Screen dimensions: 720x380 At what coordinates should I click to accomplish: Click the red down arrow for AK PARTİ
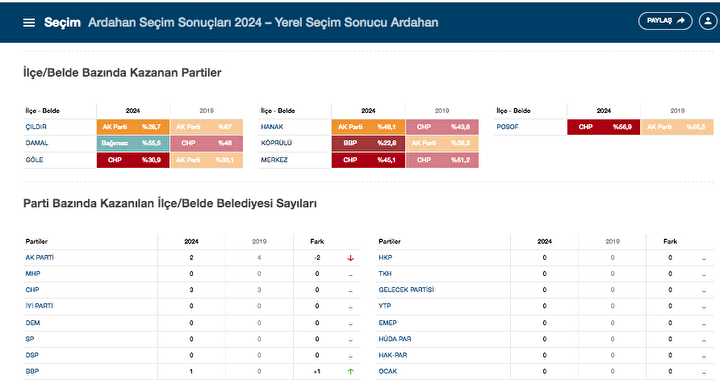click(351, 258)
